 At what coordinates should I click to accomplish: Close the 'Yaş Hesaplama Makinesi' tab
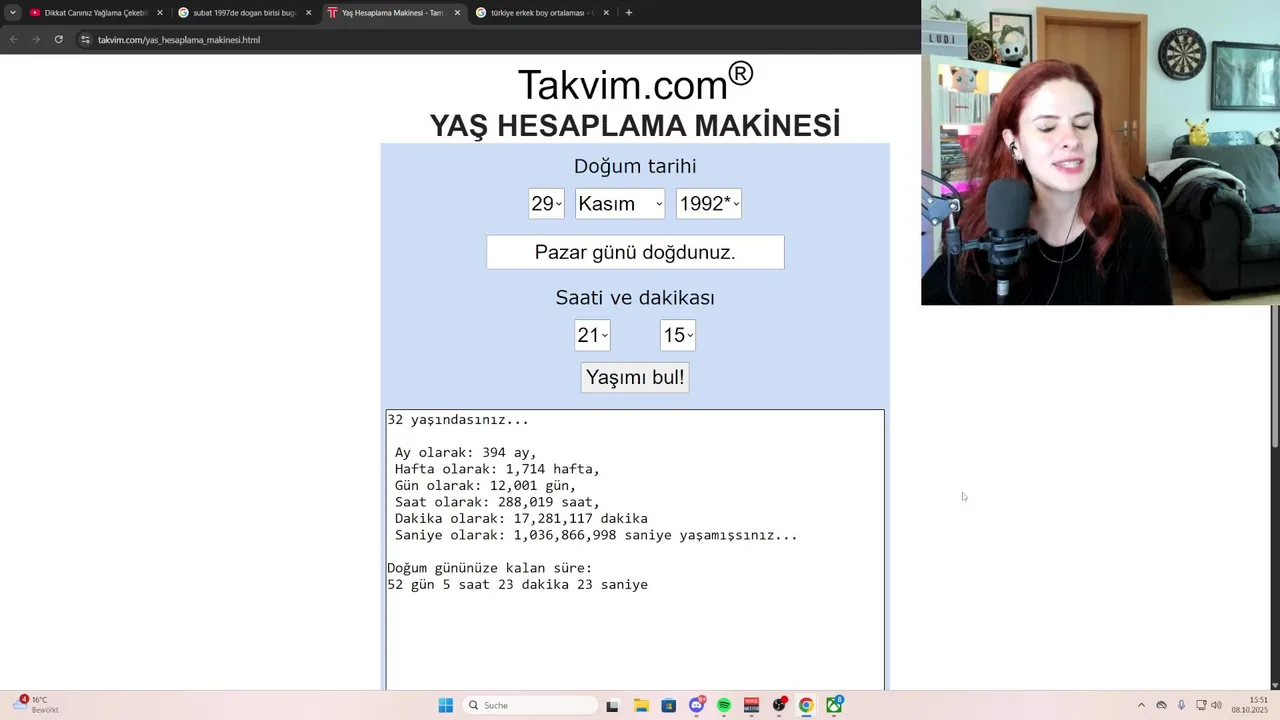coord(457,13)
